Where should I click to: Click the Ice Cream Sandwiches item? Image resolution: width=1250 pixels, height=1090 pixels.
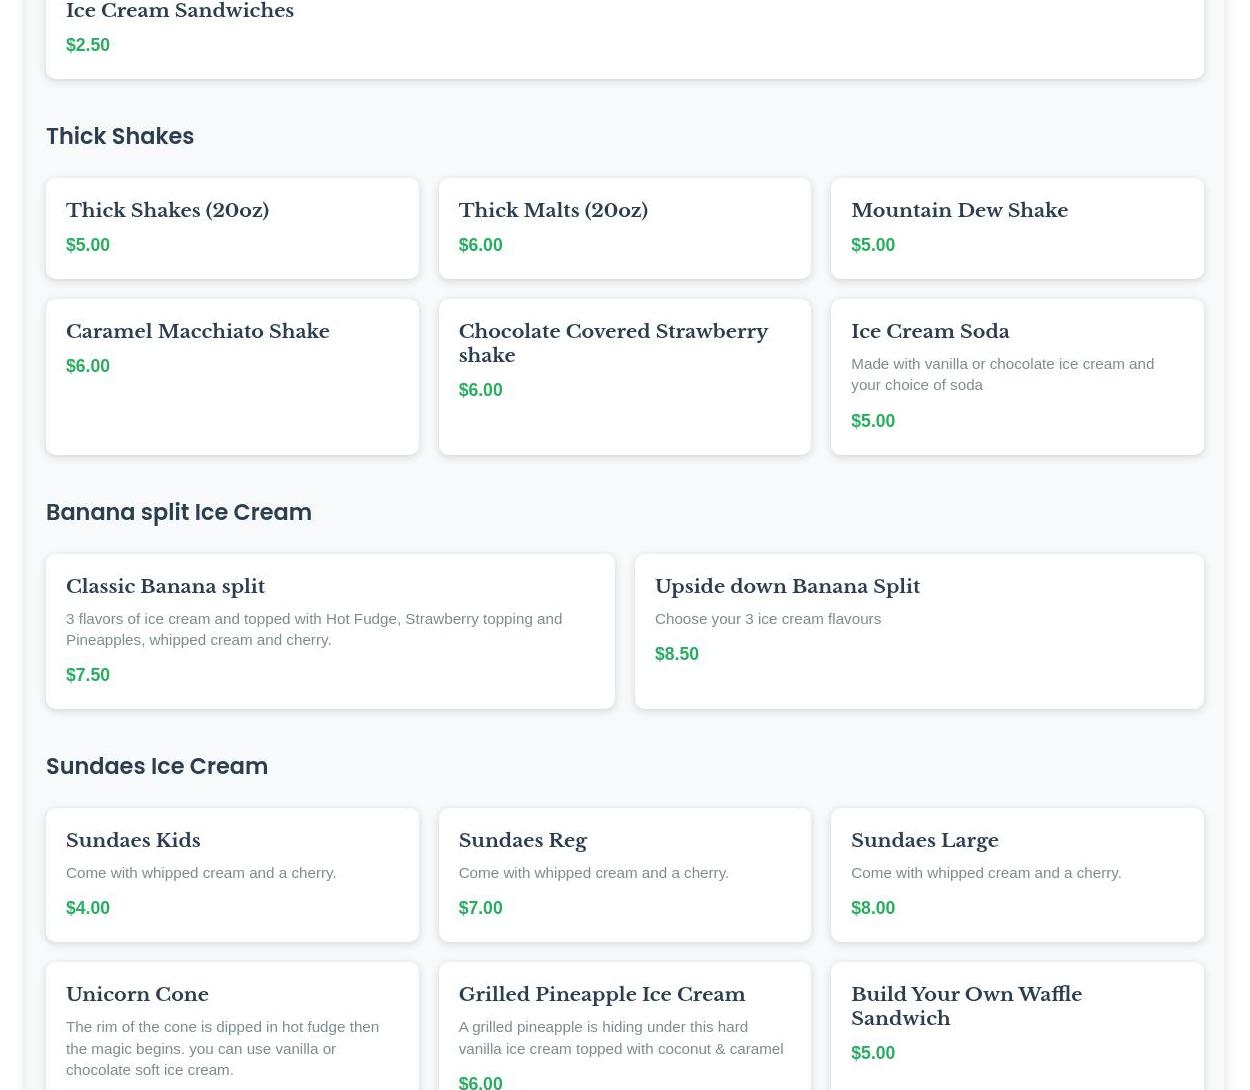(180, 12)
